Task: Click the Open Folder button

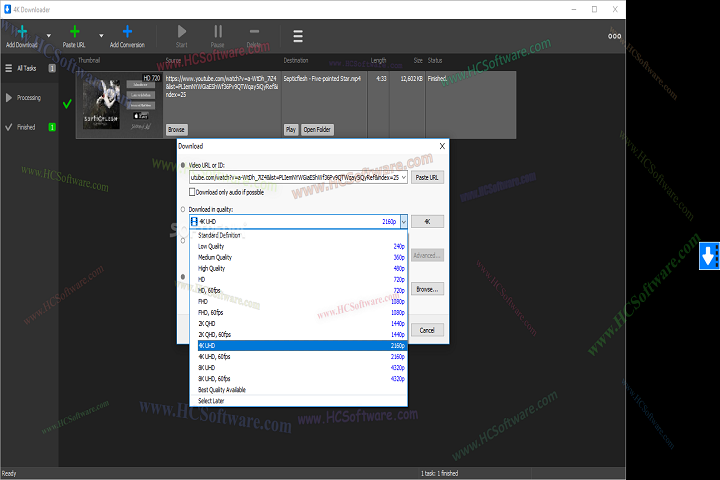Action: click(x=317, y=130)
